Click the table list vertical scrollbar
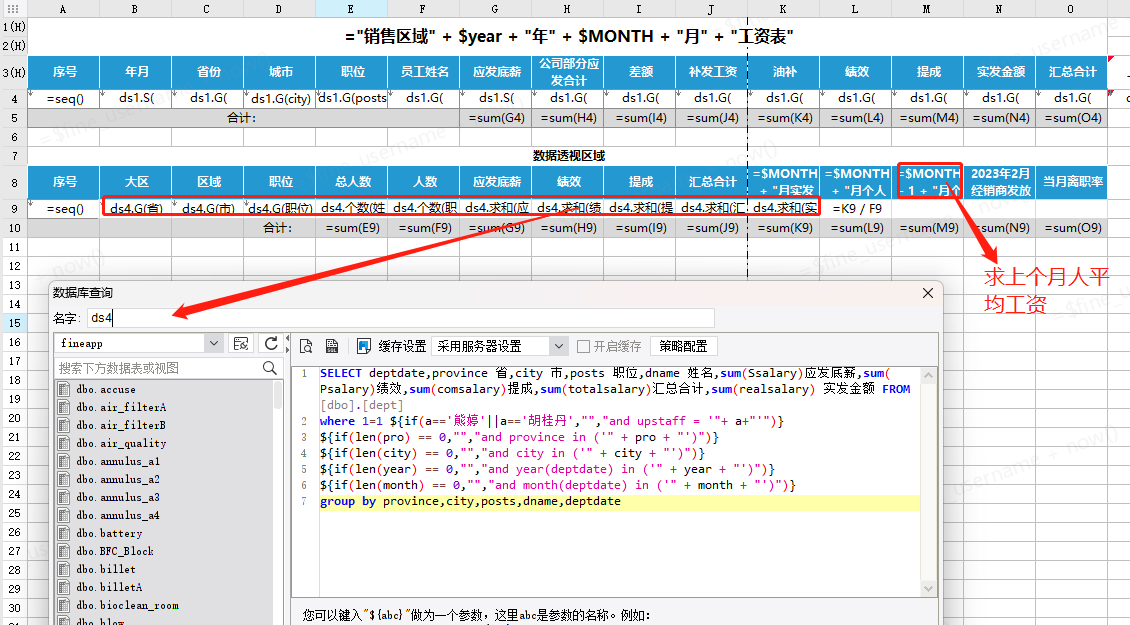Viewport: 1130px width, 625px height. [278, 396]
